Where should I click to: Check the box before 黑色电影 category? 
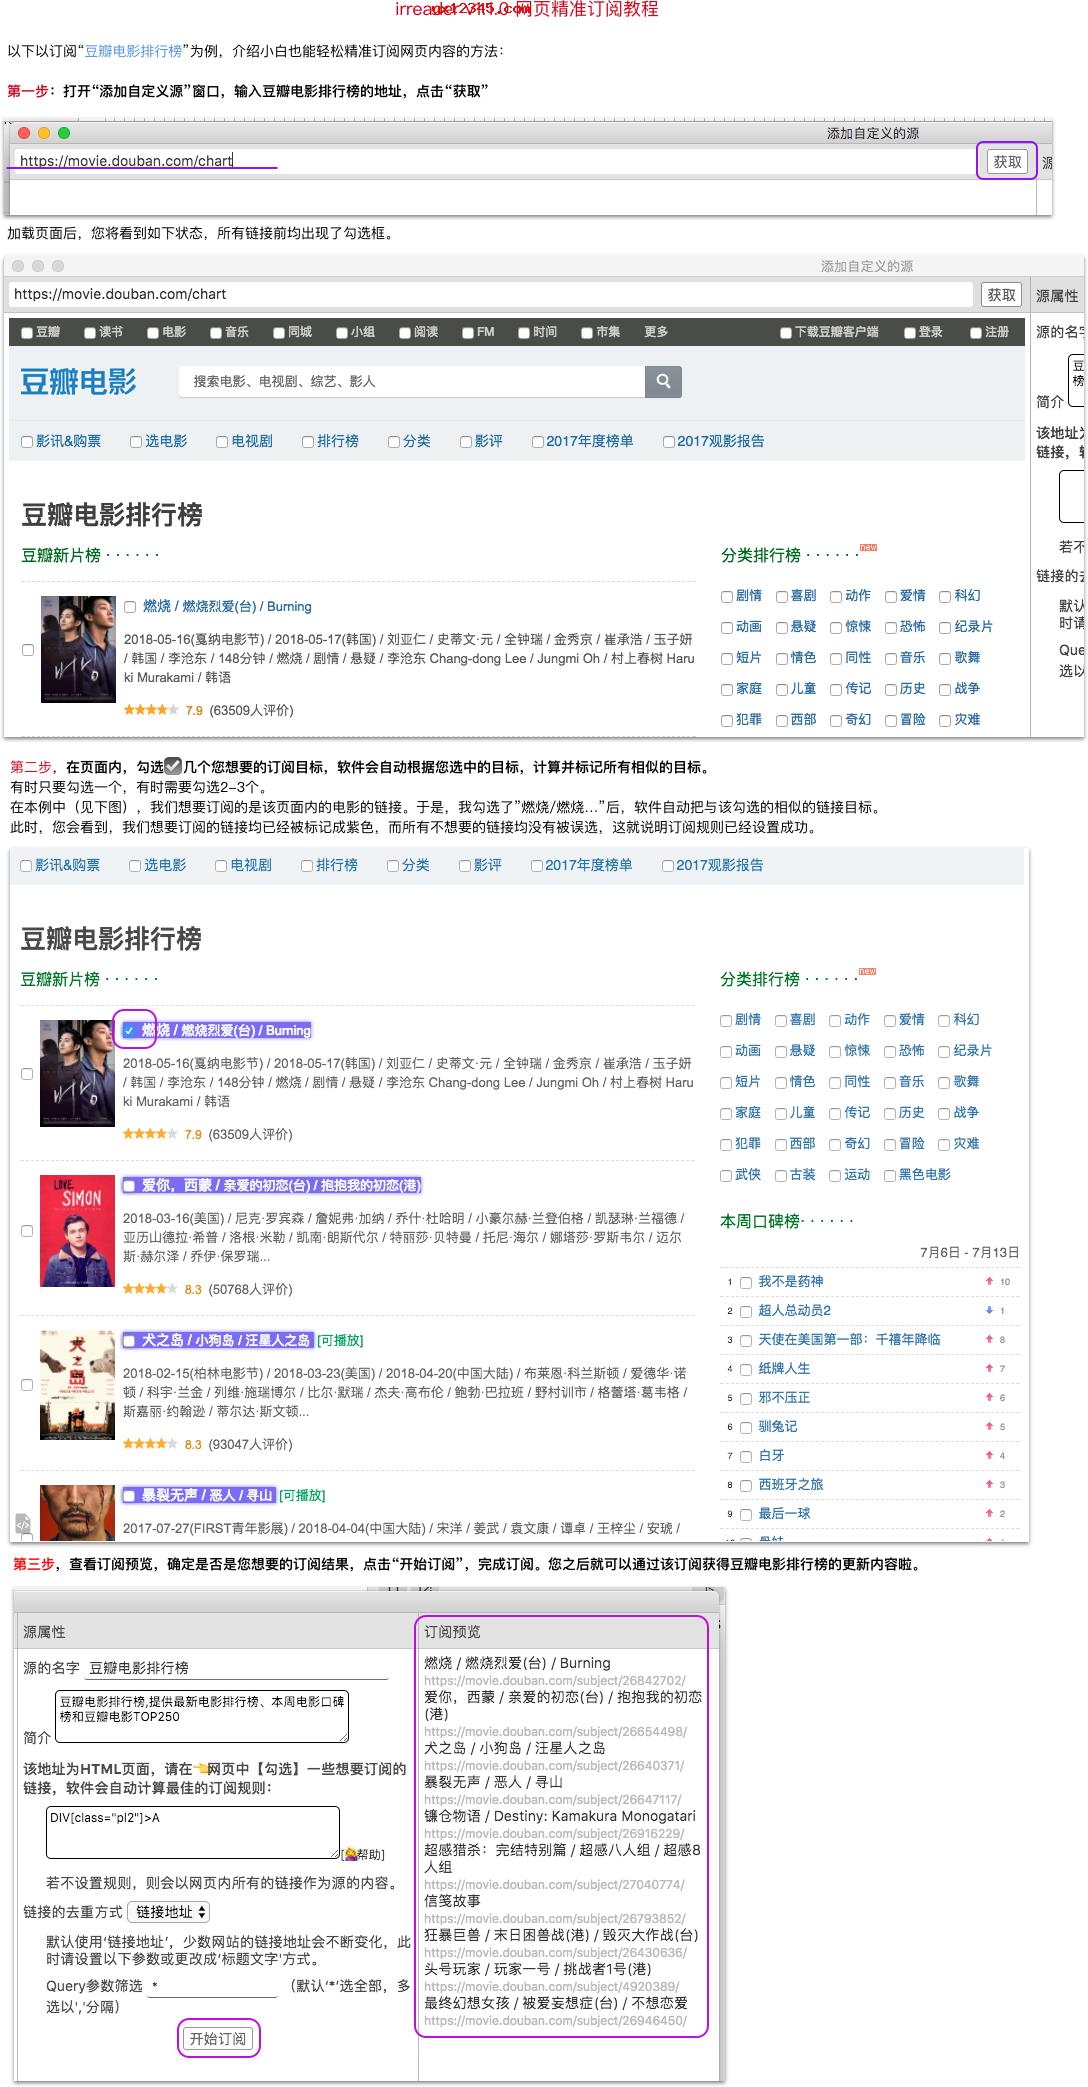point(890,1175)
